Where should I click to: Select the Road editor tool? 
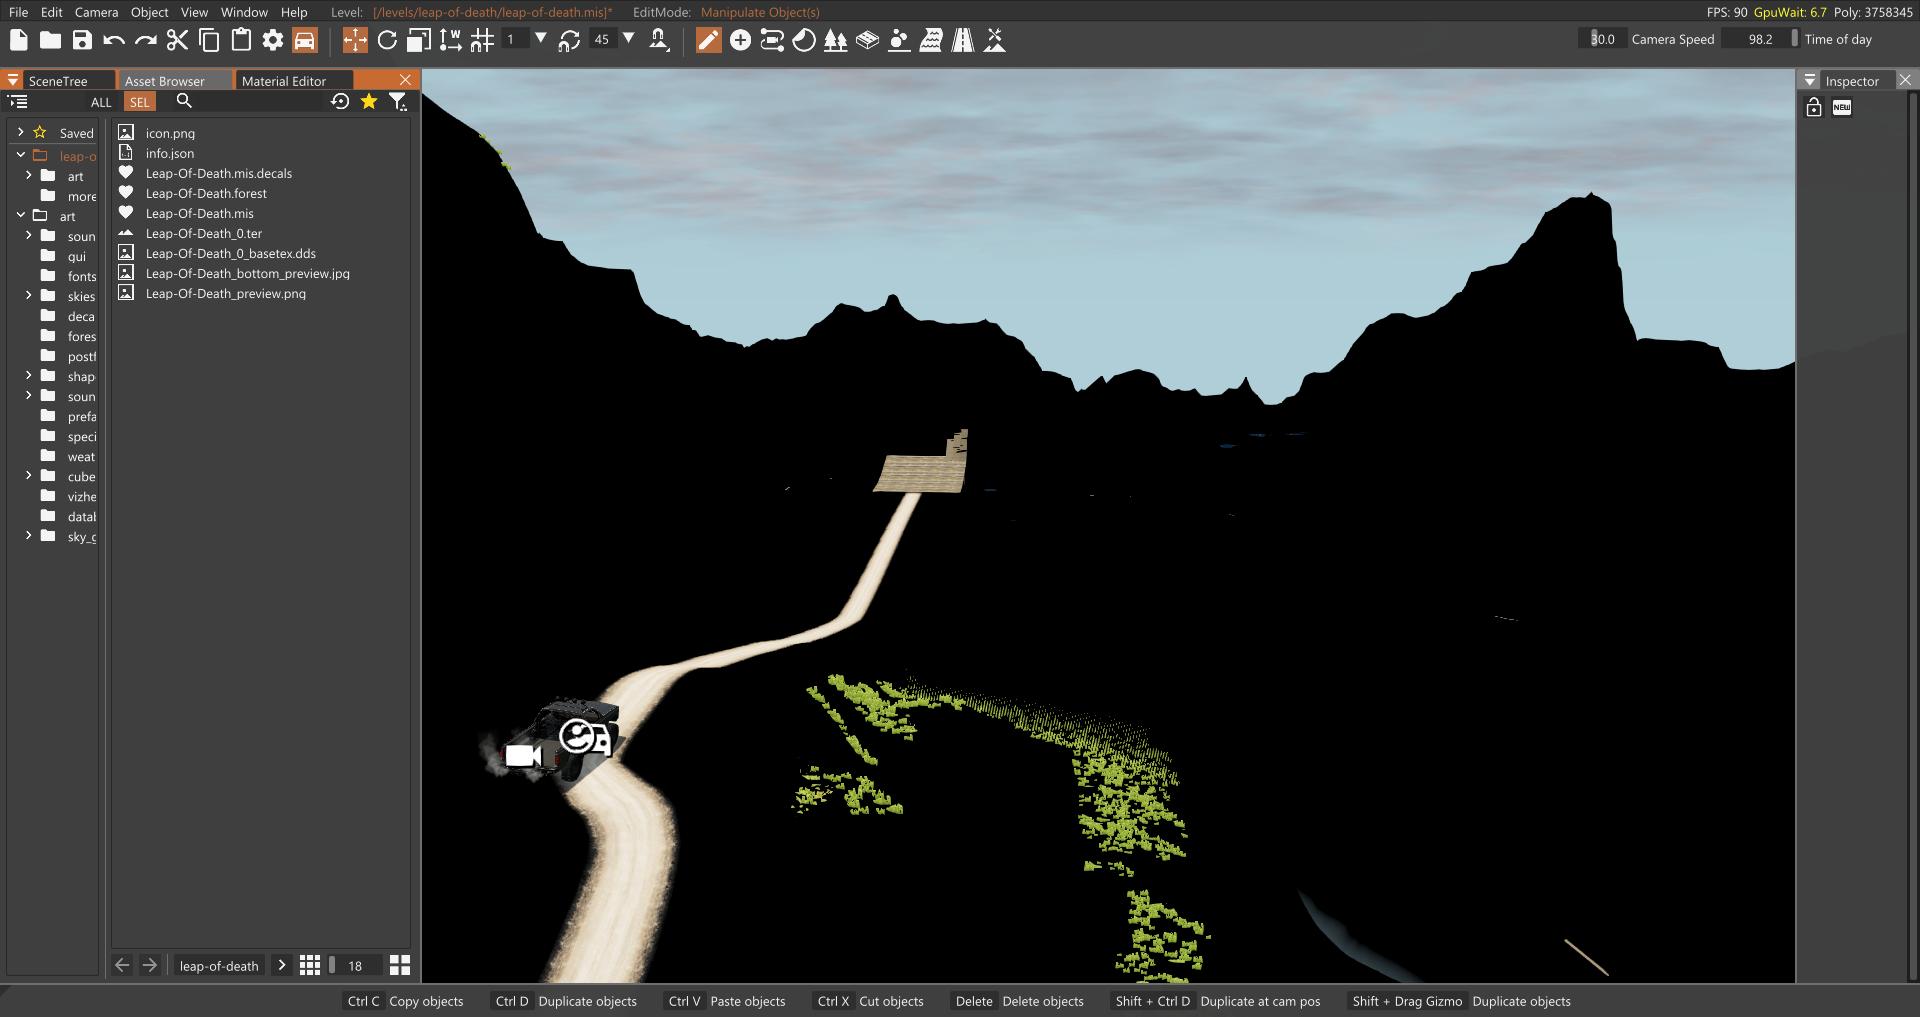[x=963, y=40]
